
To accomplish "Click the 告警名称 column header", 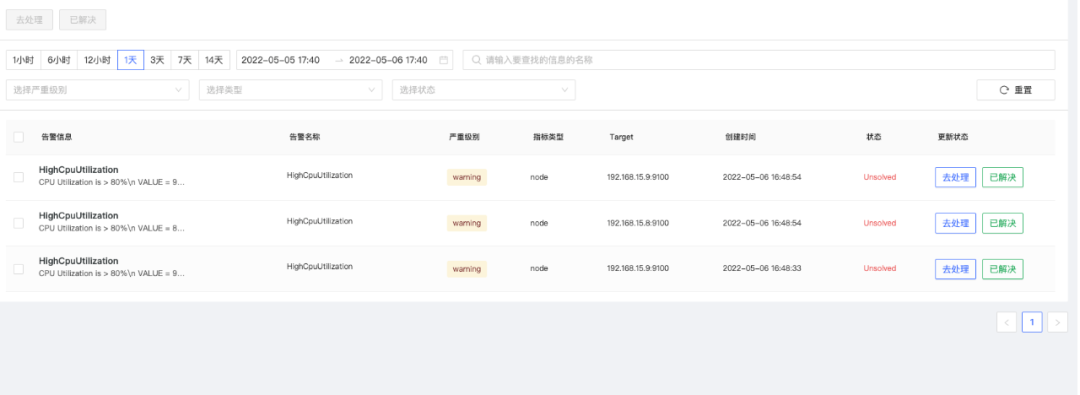I will [304, 137].
